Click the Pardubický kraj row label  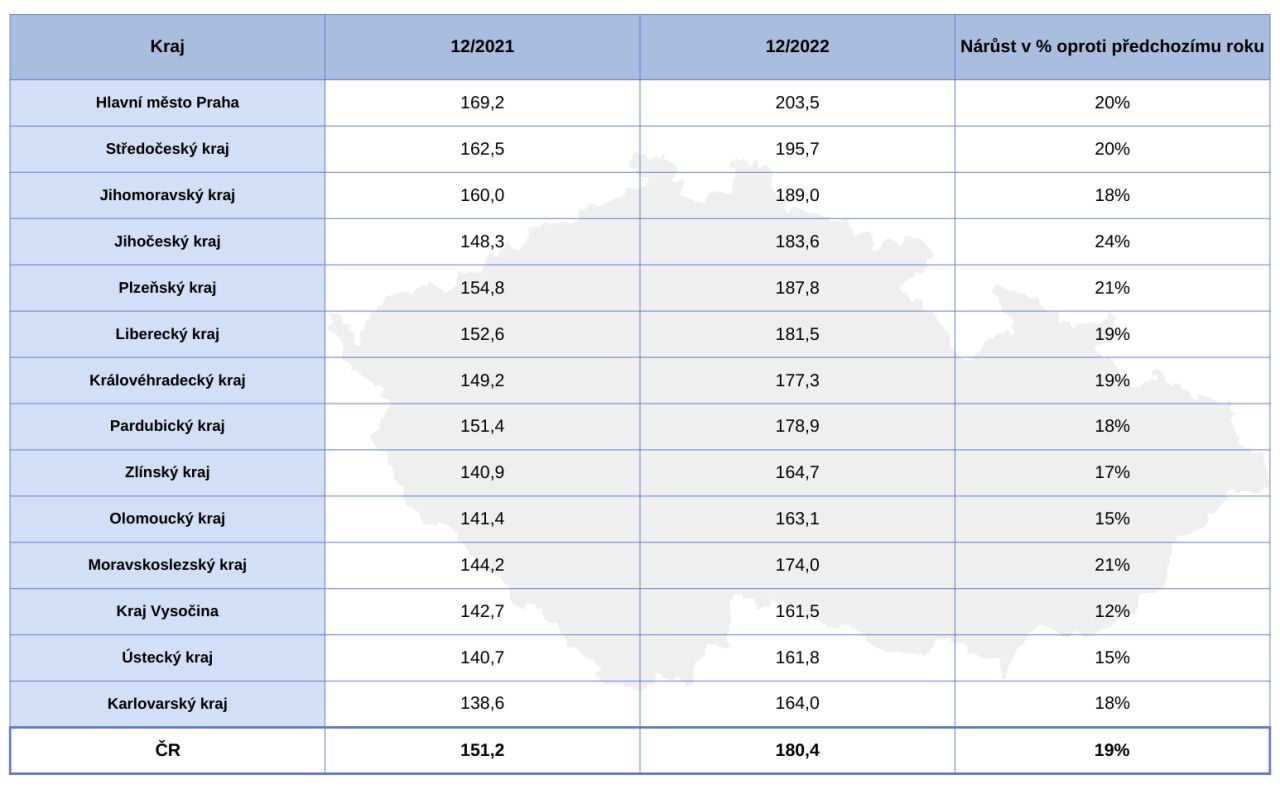click(x=167, y=426)
